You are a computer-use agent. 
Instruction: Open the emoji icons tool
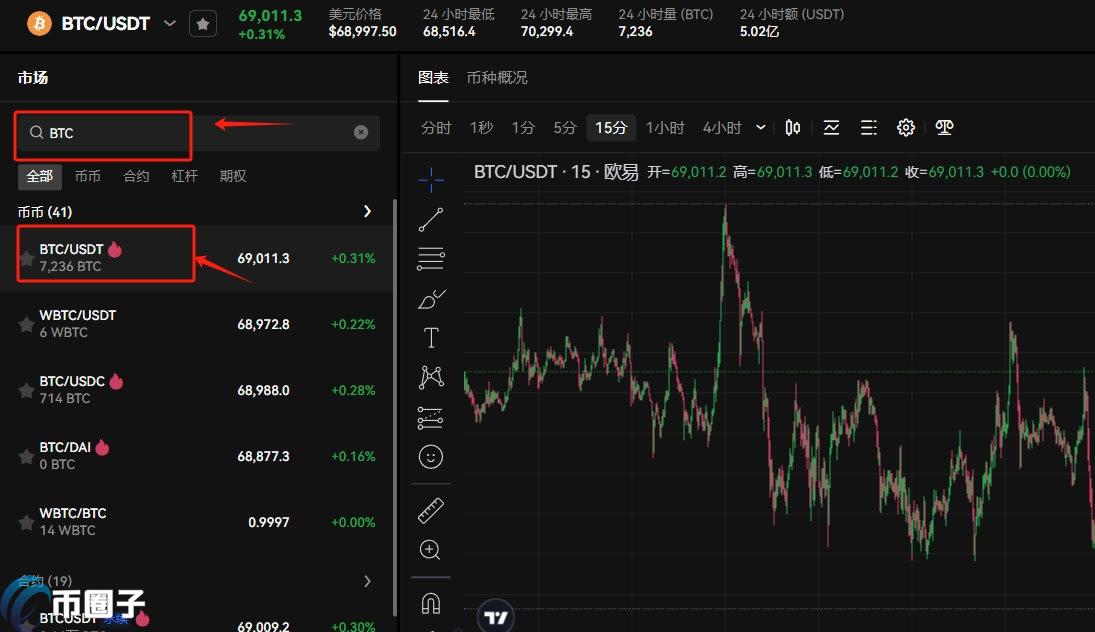(431, 457)
